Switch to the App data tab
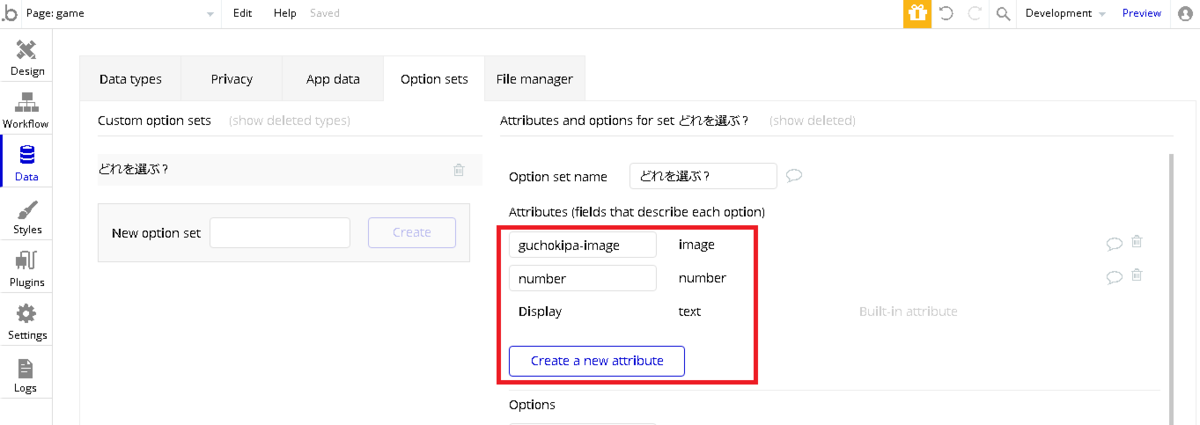This screenshot has height=425, width=1200. (332, 79)
